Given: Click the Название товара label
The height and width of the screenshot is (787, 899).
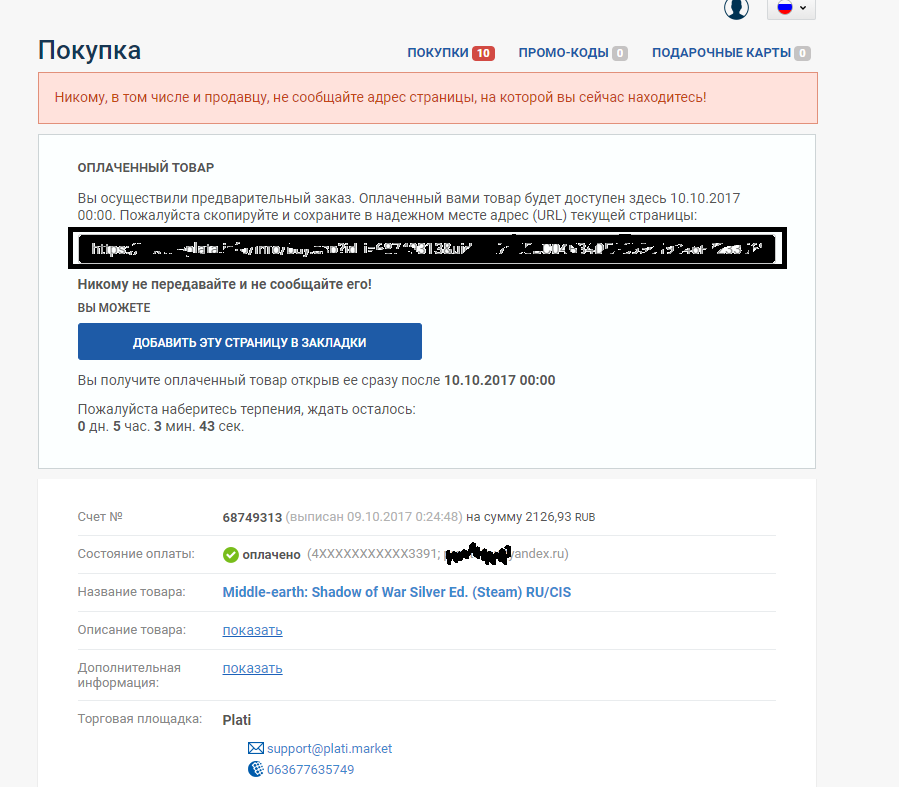Looking at the screenshot, I should [x=131, y=592].
